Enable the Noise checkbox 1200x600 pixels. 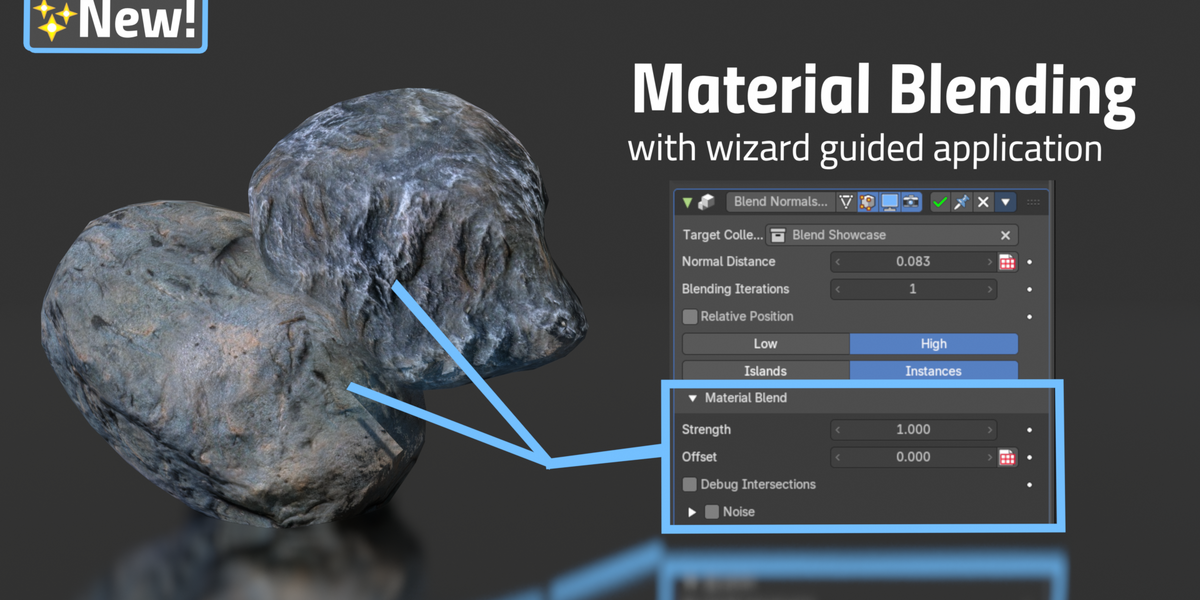pos(712,512)
